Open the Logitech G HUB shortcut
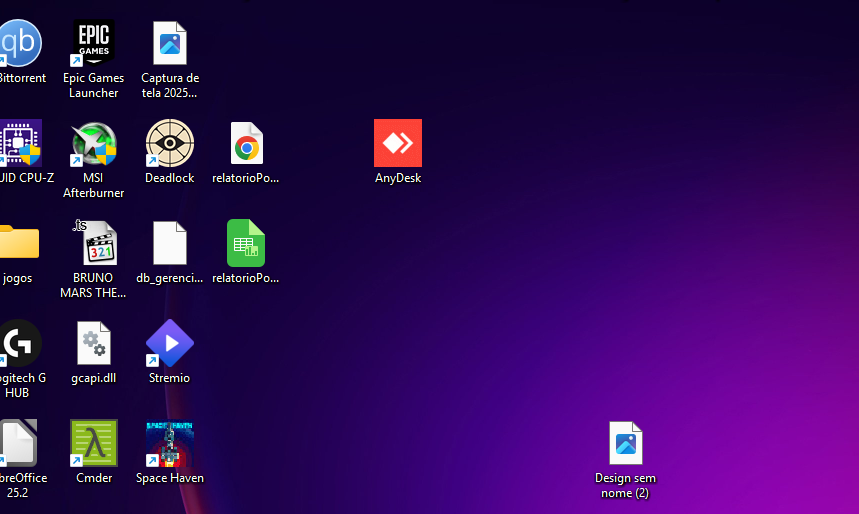Image resolution: width=859 pixels, height=514 pixels. pos(19,344)
